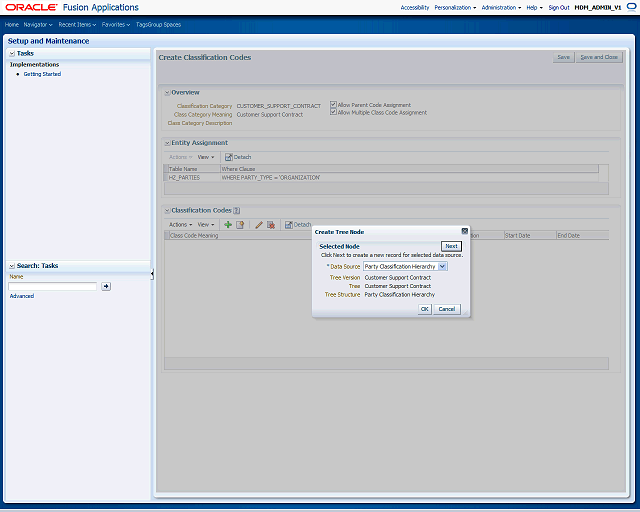This screenshot has width=640, height=512.
Task: Click Cancel in Create Tree Node dialog
Action: (x=447, y=309)
